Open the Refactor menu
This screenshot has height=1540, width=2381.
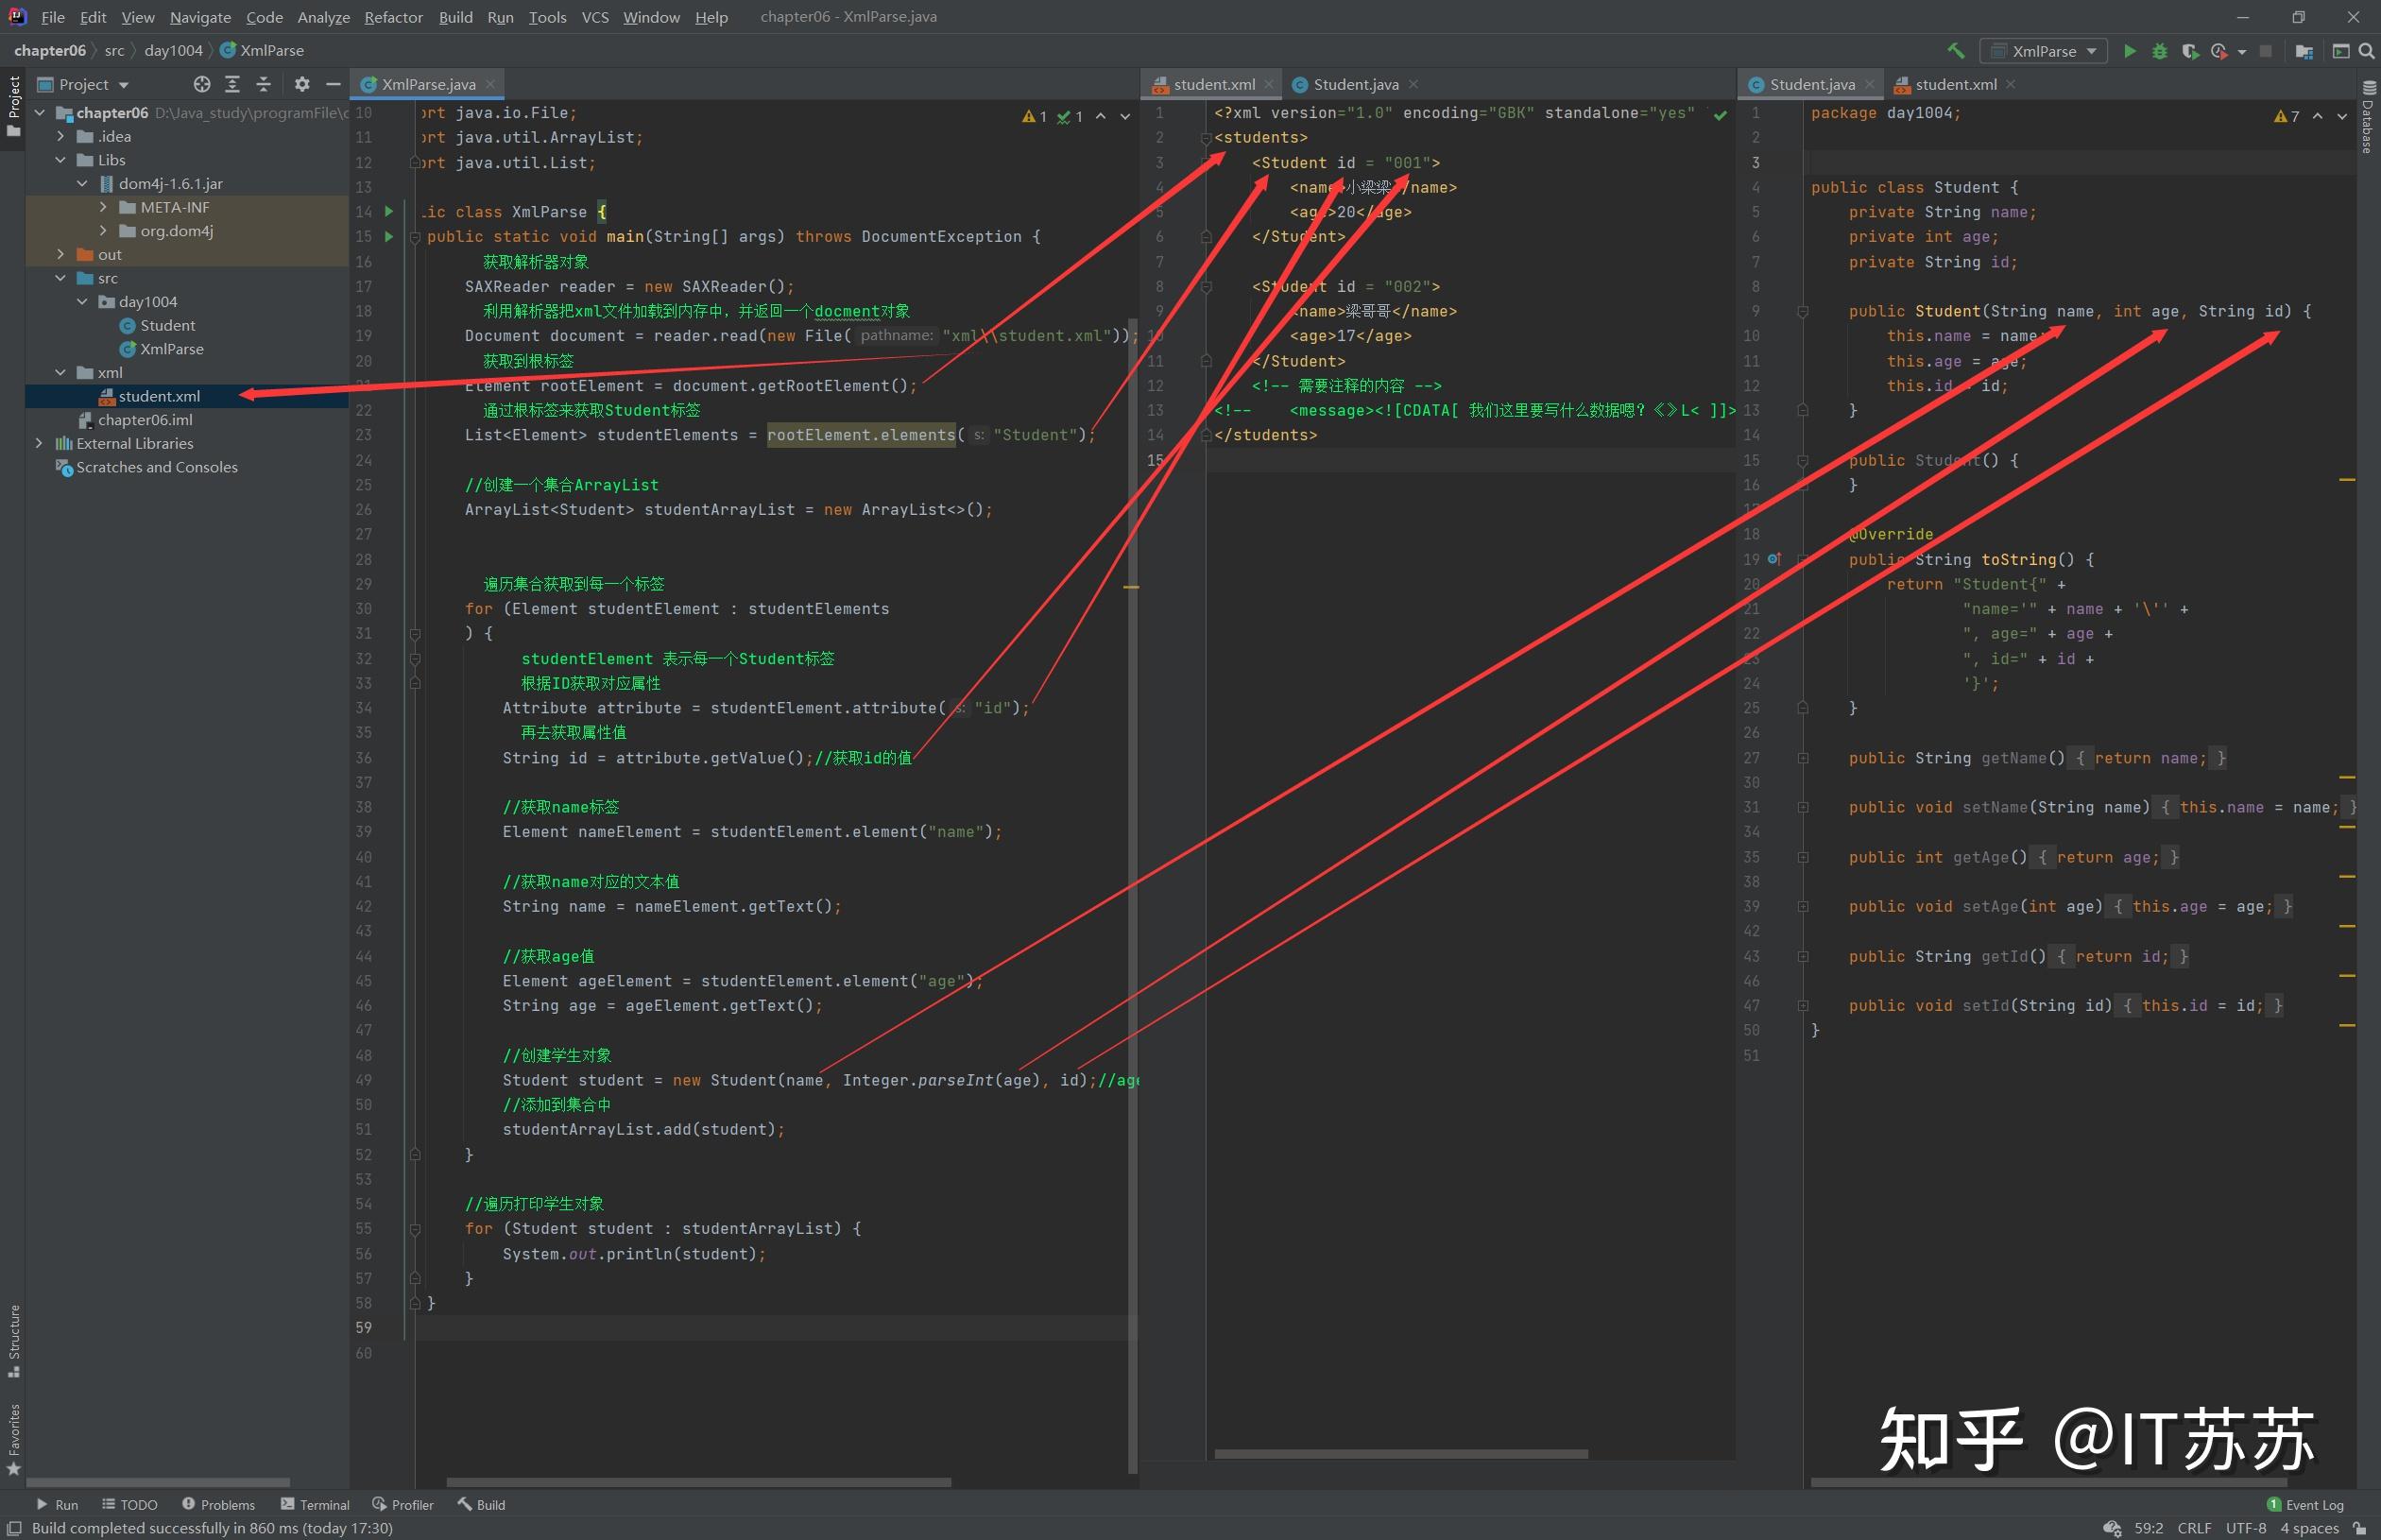tap(393, 17)
